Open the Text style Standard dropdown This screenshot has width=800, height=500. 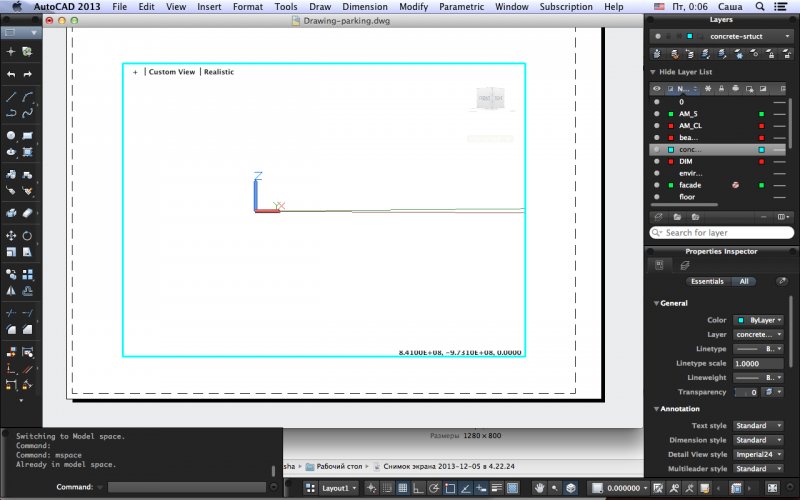tap(758, 426)
